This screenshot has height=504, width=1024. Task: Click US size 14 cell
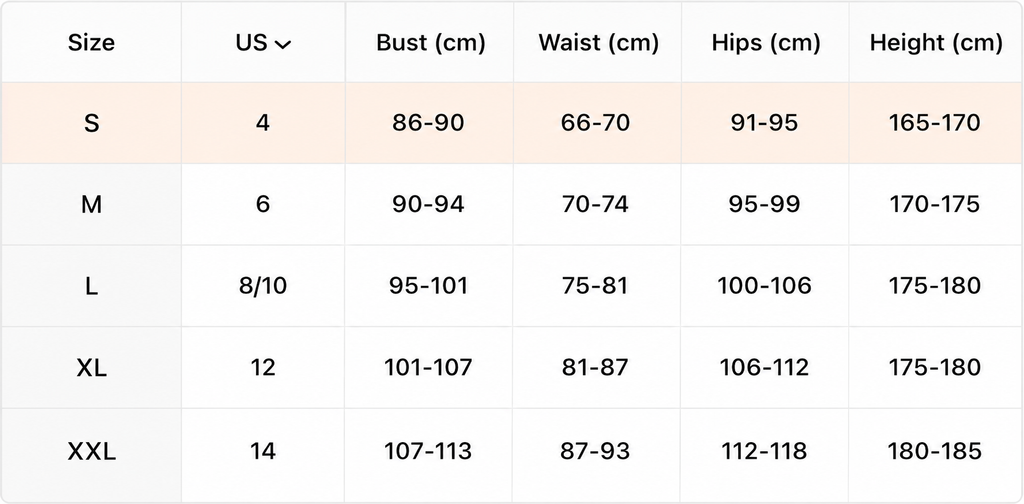tap(263, 451)
